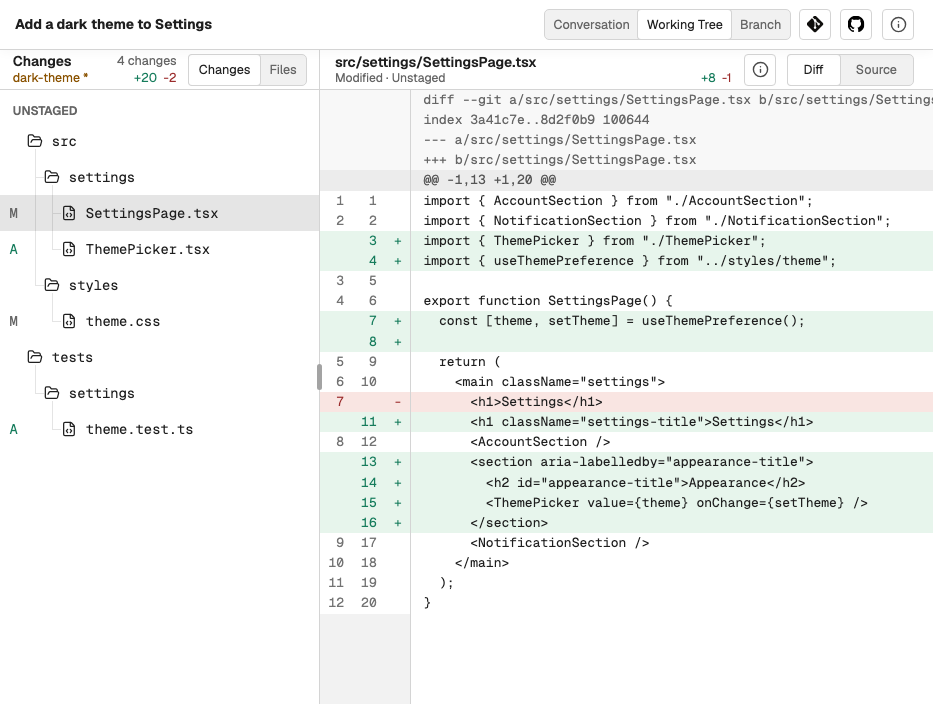Click the tests folder icon
The height and width of the screenshot is (704, 933).
35,357
